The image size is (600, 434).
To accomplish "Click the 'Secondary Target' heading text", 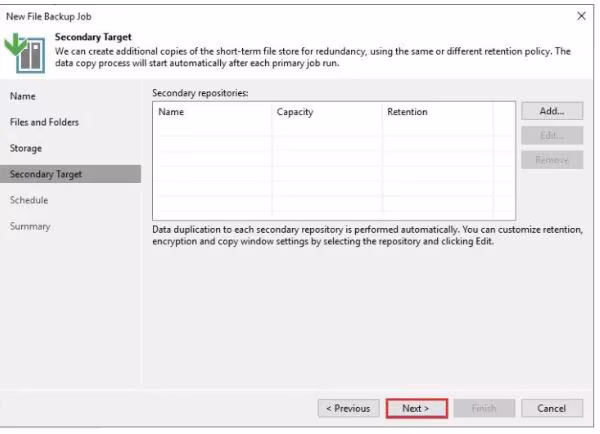I will [93, 37].
